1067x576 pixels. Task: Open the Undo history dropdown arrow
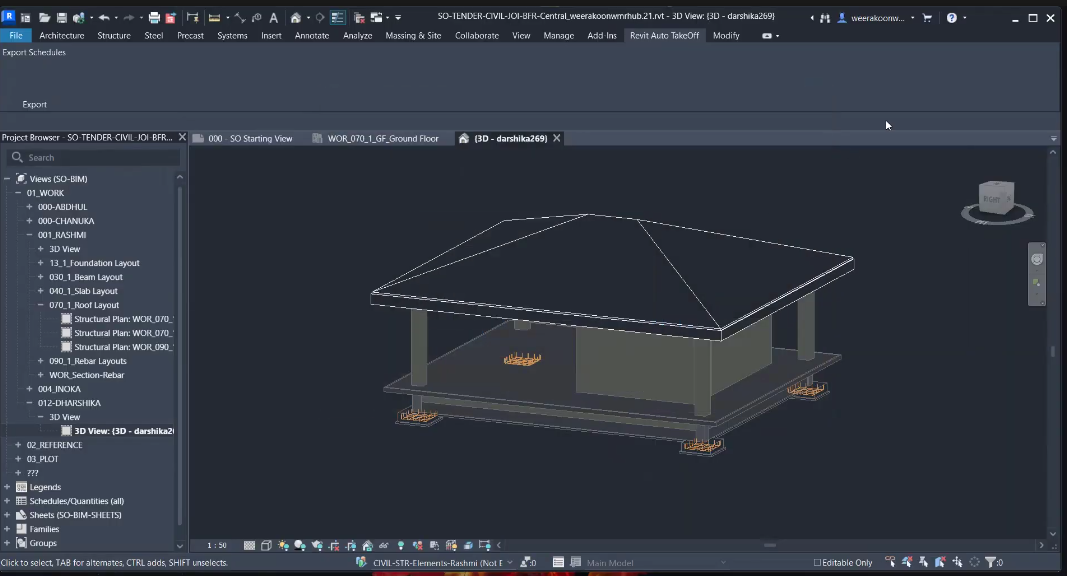116,18
